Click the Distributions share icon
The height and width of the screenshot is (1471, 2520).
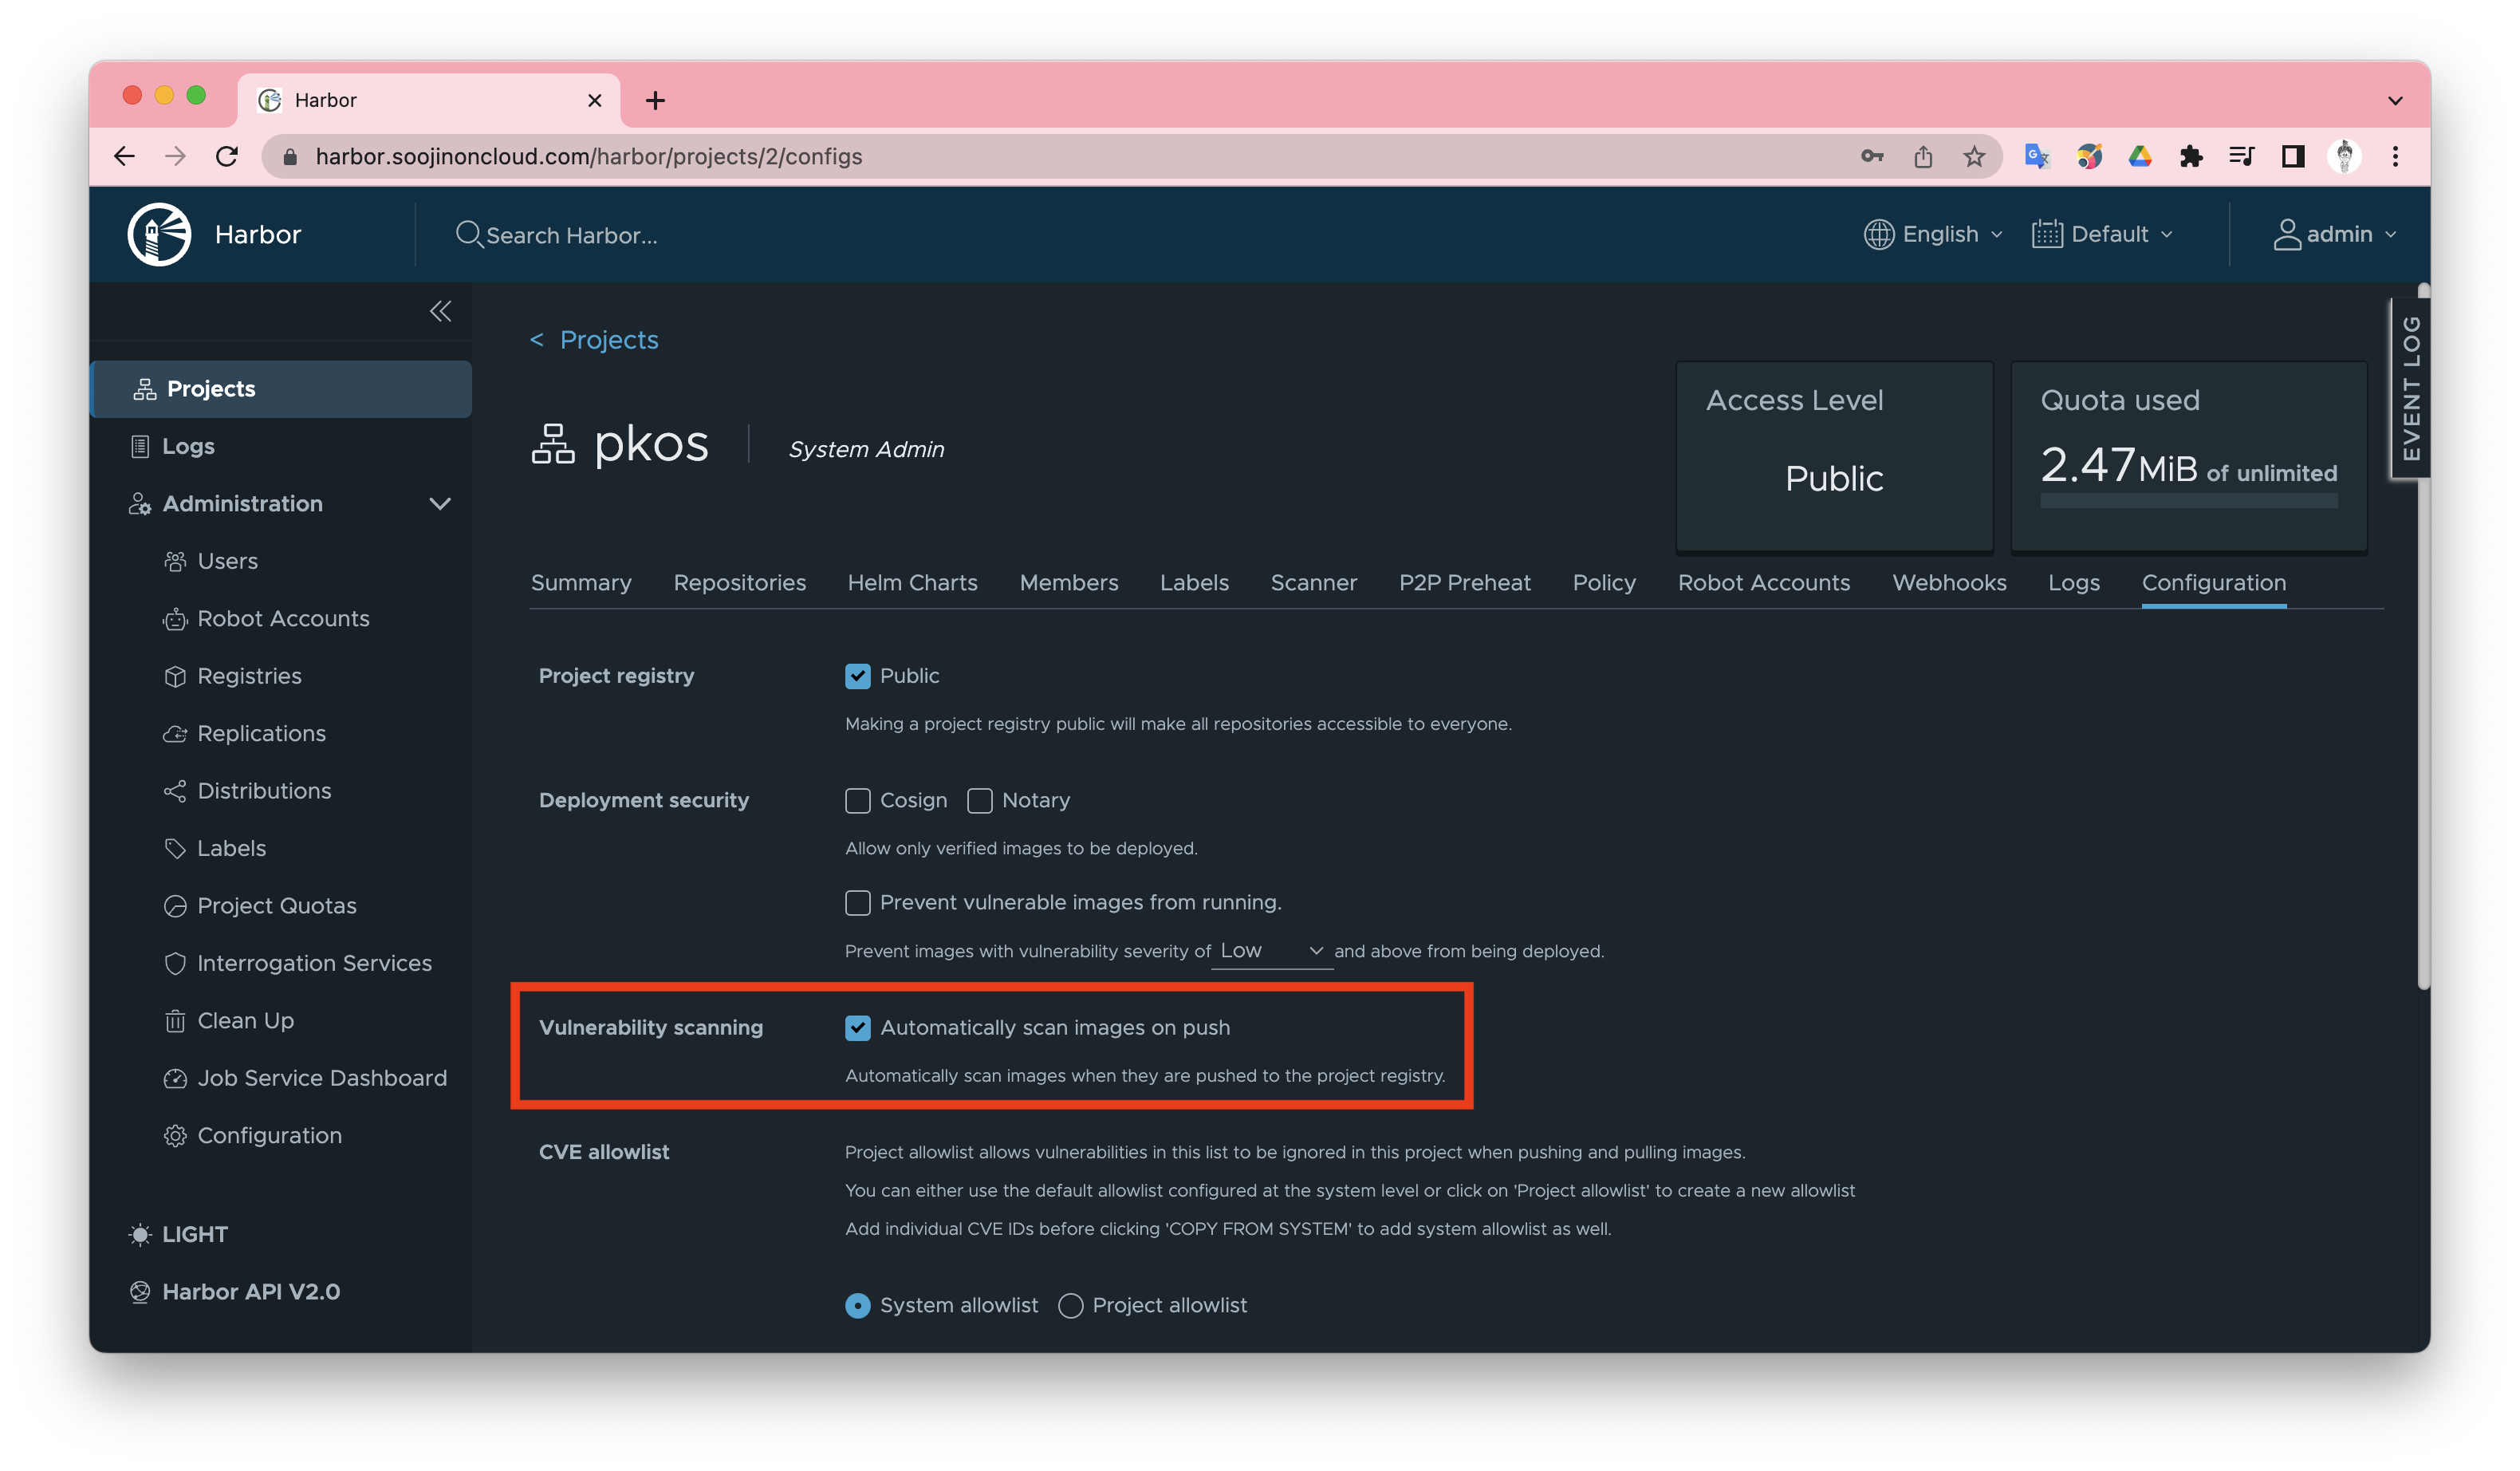tap(175, 792)
